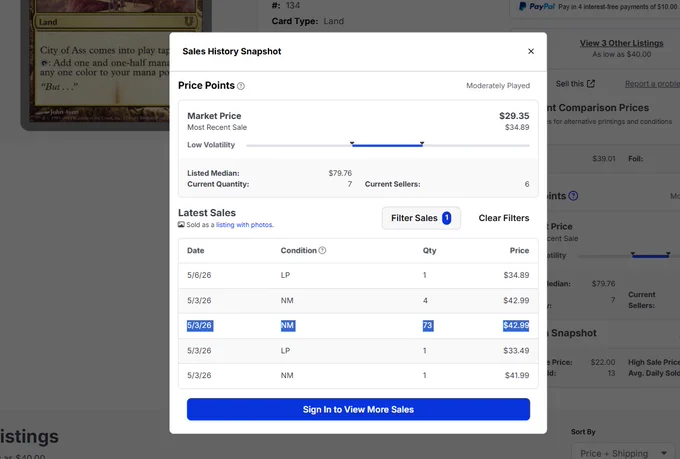Screen dimensions: 680x459
Task: Follow the 'listing with photos' link
Action: [x=245, y=225]
